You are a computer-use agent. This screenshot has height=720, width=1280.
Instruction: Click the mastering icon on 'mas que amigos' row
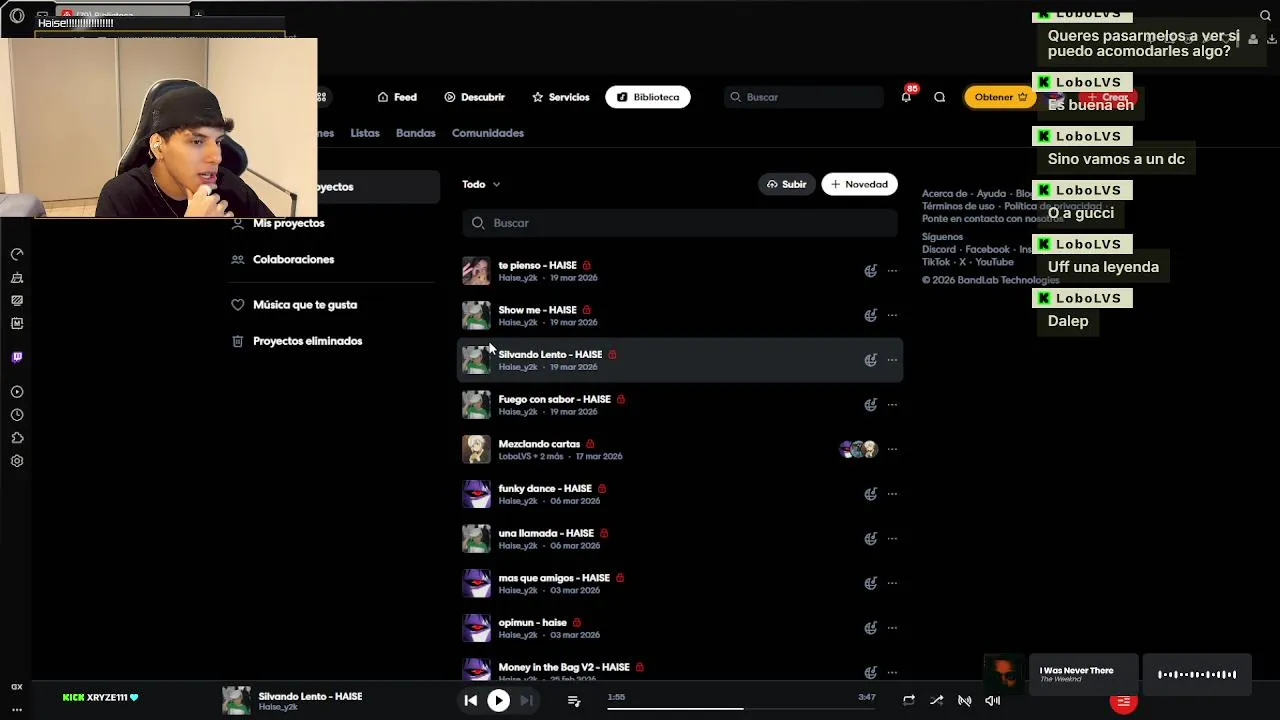870,583
